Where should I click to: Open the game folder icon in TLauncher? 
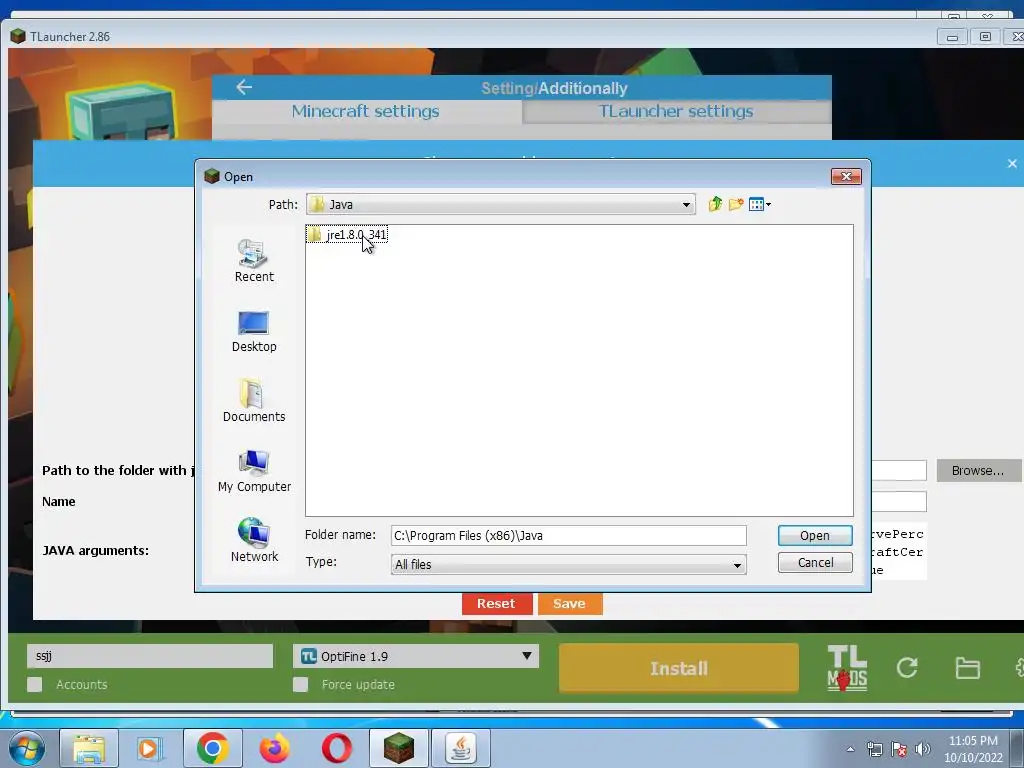967,668
